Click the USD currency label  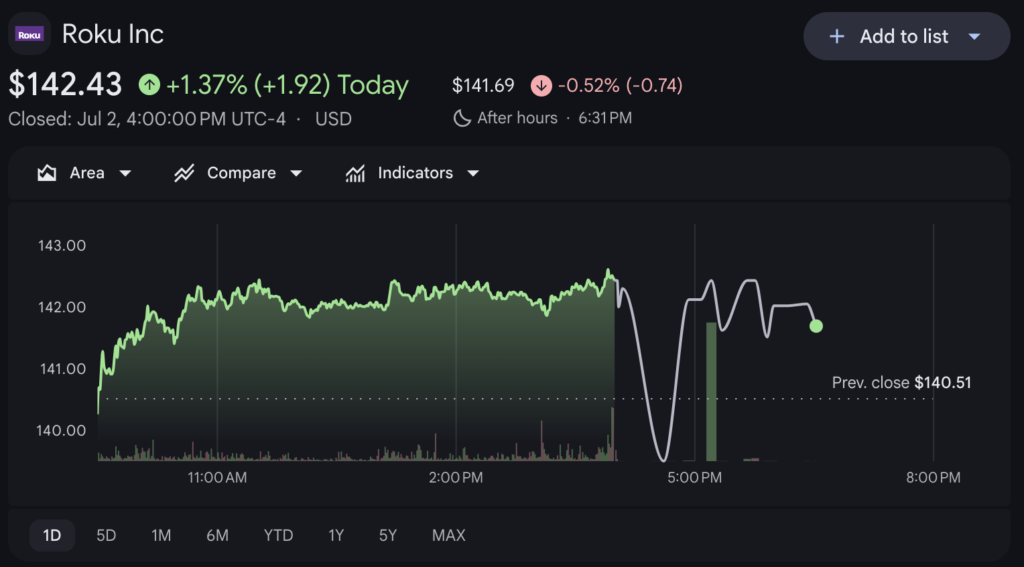(334, 119)
